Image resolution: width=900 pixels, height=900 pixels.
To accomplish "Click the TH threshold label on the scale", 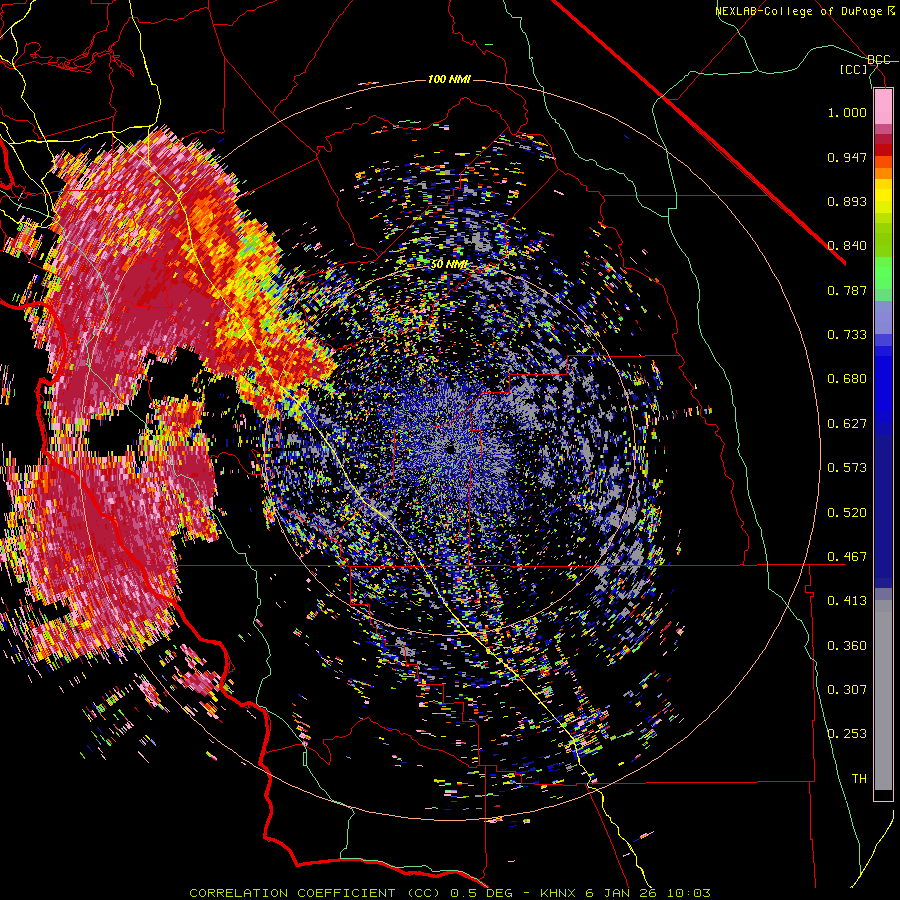I will 859,779.
